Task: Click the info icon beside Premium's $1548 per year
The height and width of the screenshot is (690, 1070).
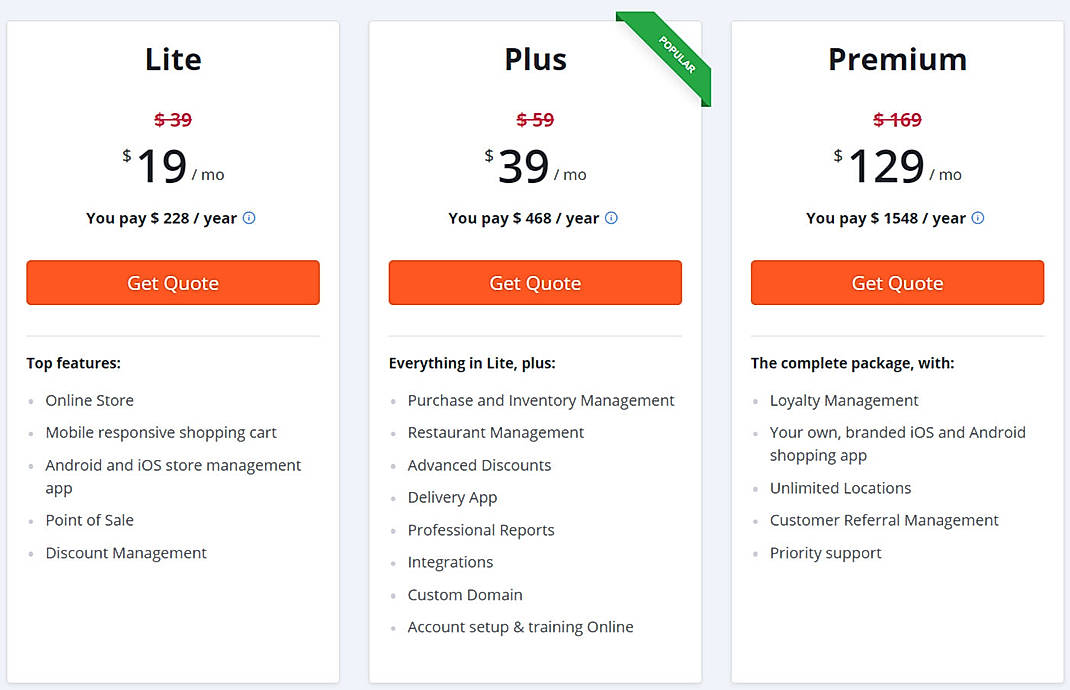Action: coord(978,218)
